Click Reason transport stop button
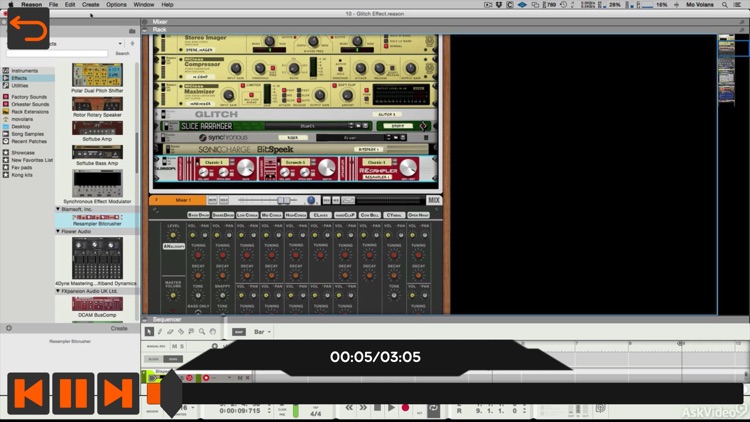The width and height of the screenshot is (750, 422). (377, 408)
